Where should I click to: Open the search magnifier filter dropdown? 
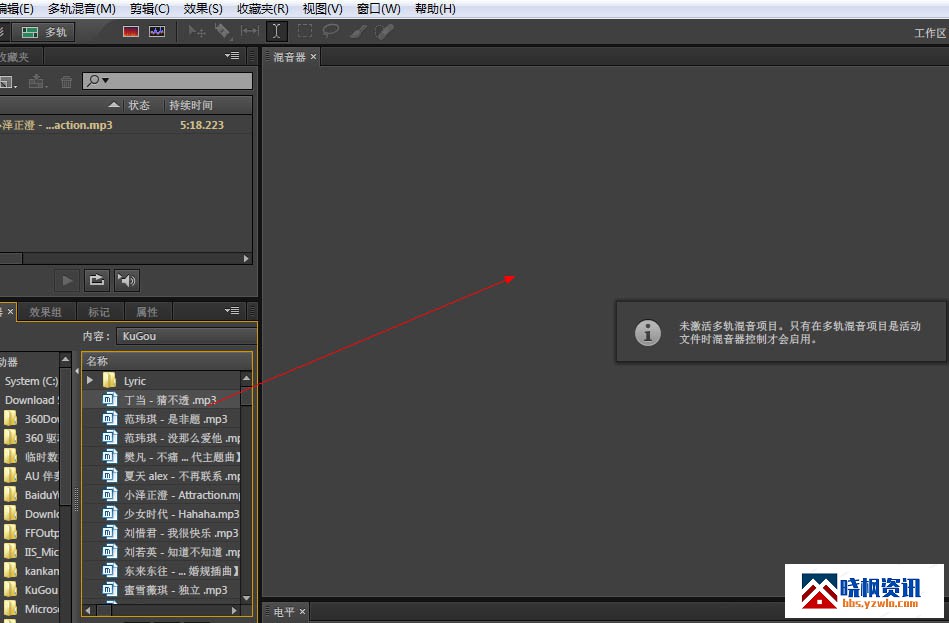(97, 81)
